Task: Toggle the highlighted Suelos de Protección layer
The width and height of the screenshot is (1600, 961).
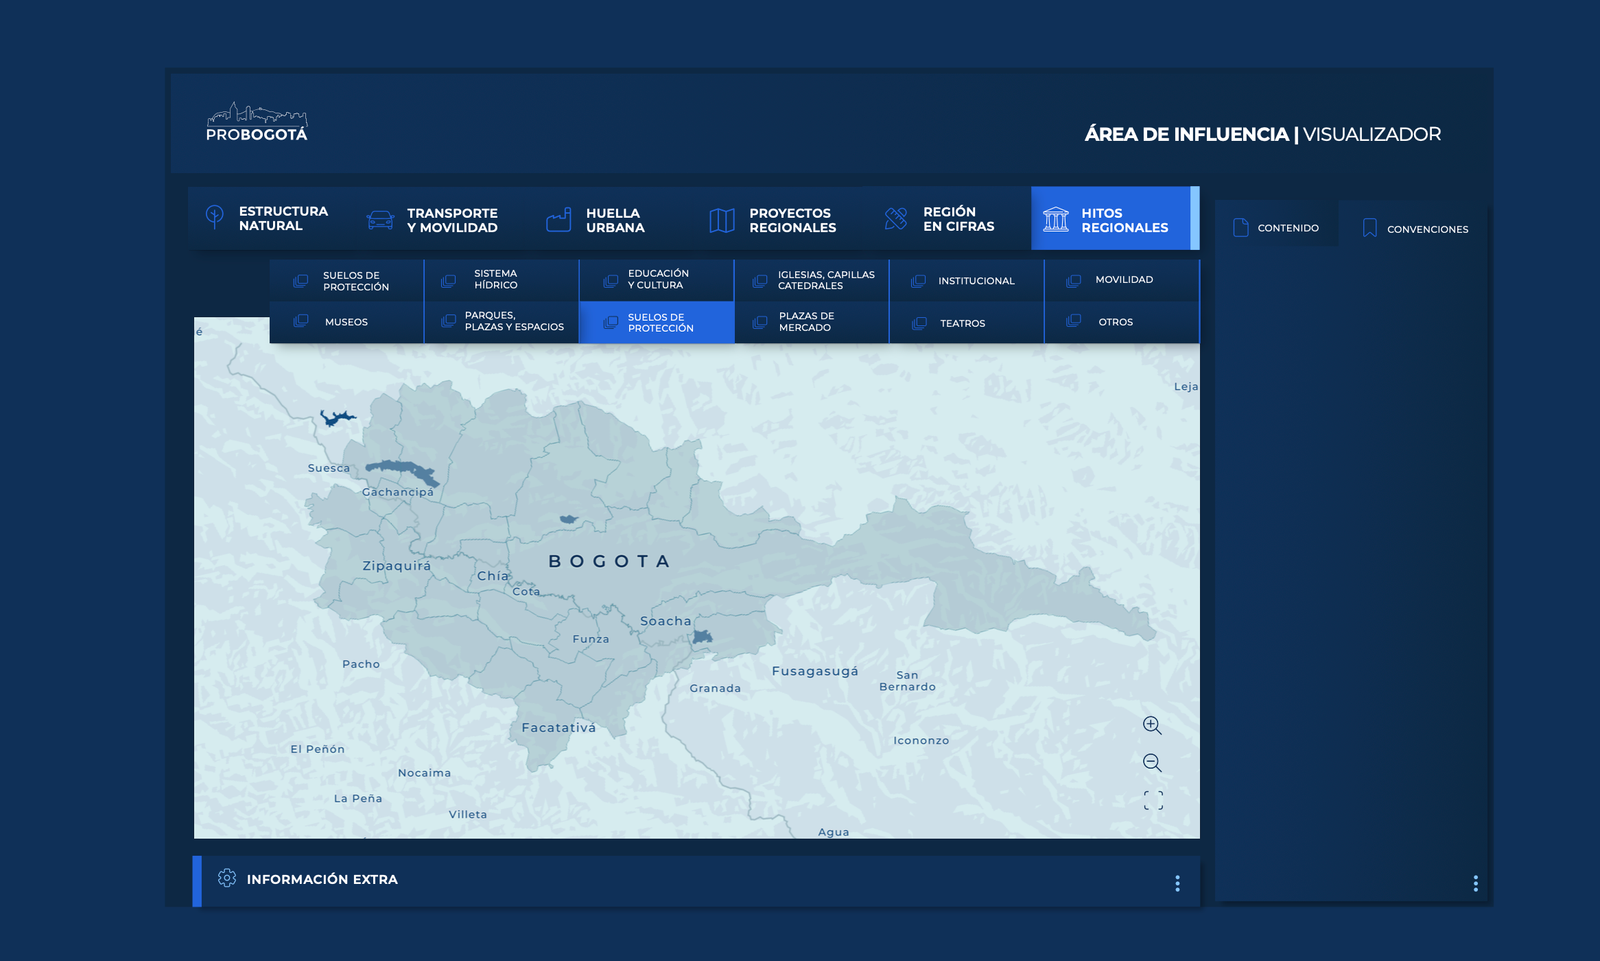Action: tap(656, 322)
